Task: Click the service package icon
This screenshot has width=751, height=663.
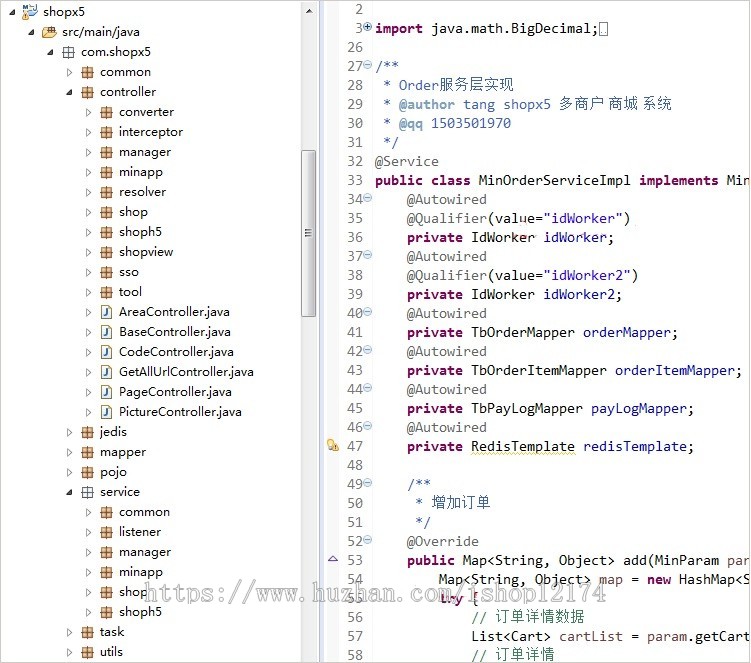Action: pos(87,492)
